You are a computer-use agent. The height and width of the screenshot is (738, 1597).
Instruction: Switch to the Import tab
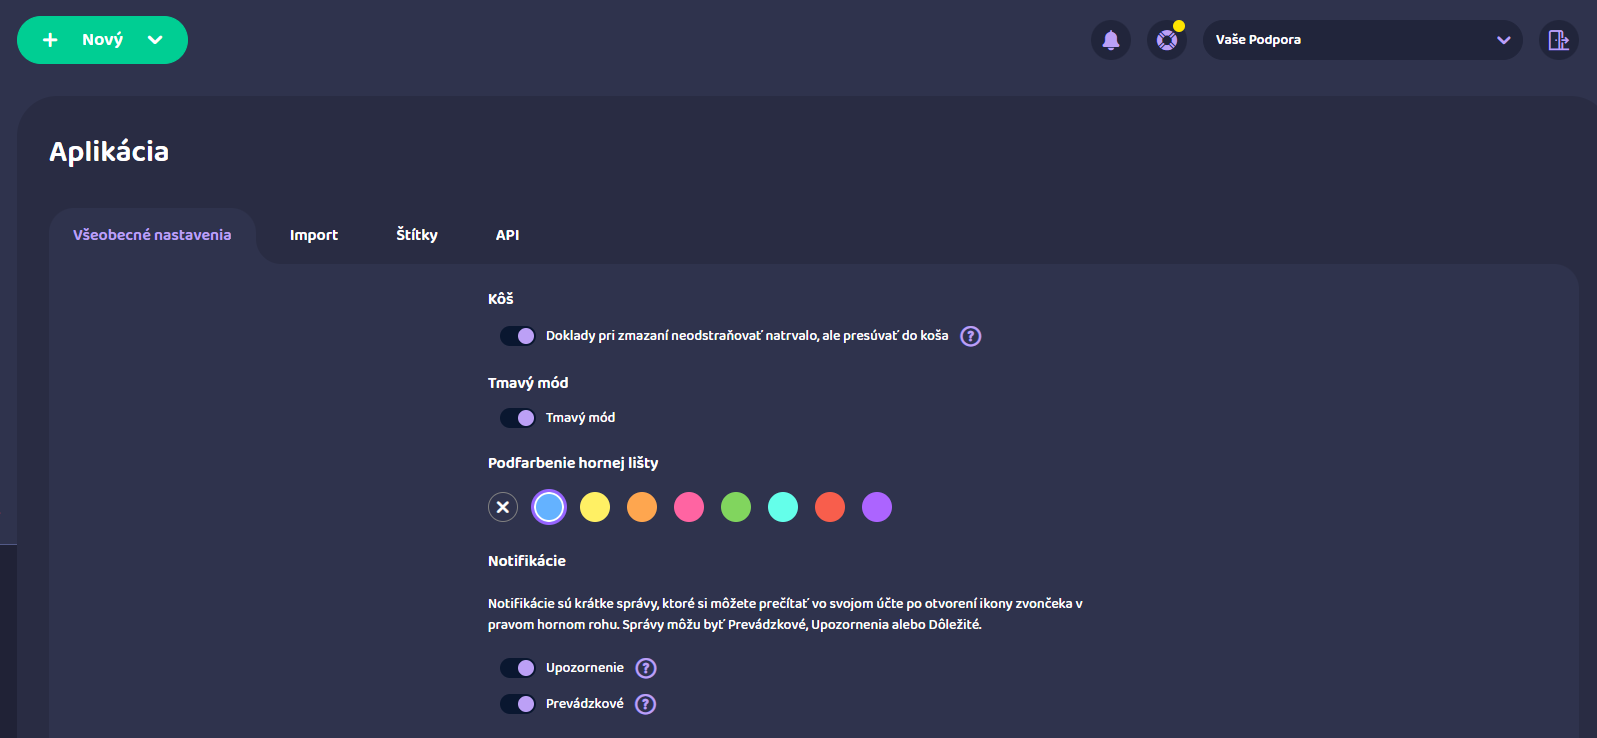click(x=314, y=235)
